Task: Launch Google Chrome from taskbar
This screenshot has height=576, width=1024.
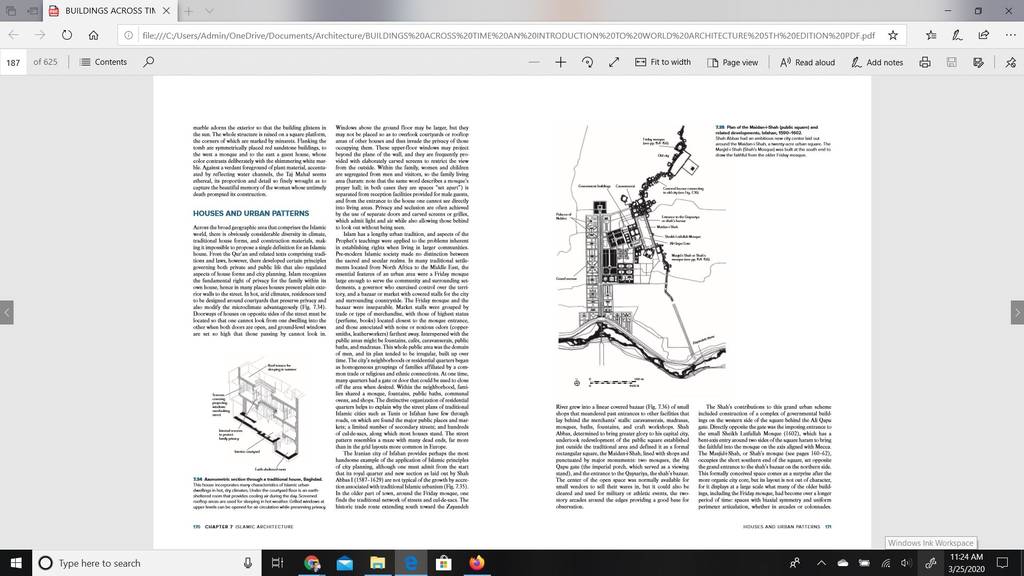Action: tap(312, 563)
